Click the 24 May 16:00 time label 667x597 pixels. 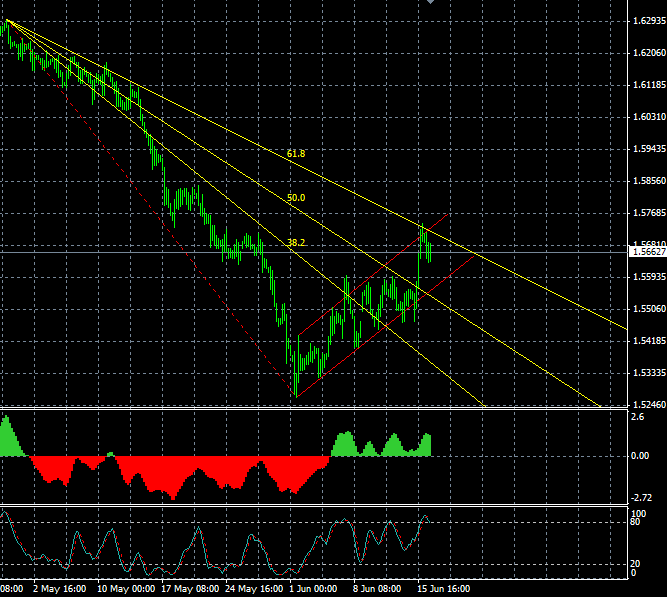(x=254, y=589)
